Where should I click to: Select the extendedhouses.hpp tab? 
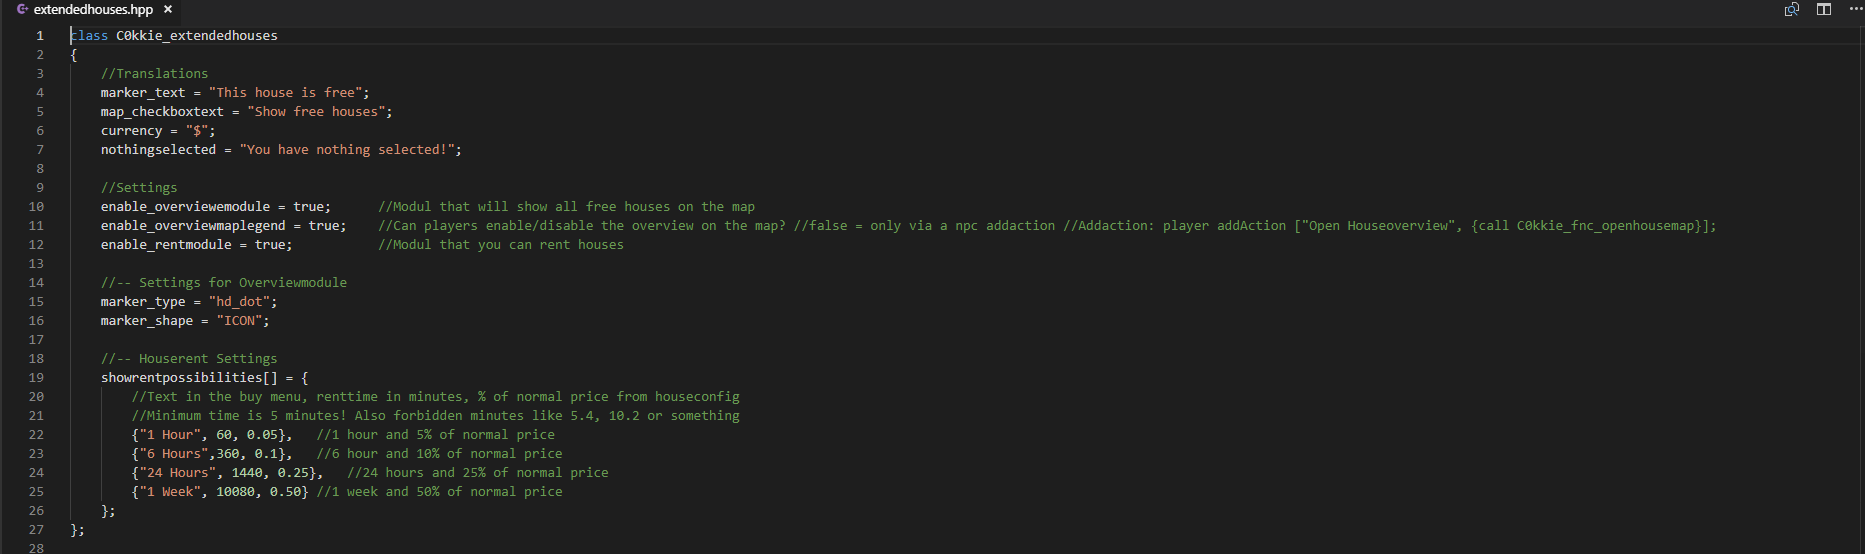tap(93, 9)
